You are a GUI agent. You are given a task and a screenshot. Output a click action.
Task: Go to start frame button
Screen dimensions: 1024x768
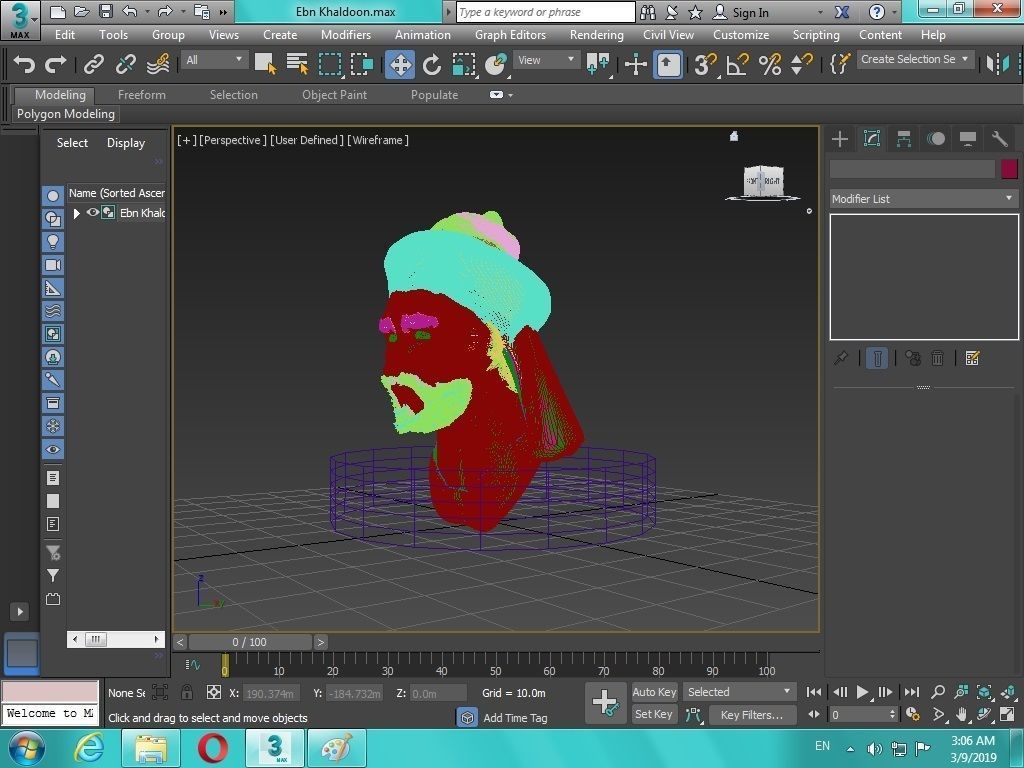tap(814, 692)
